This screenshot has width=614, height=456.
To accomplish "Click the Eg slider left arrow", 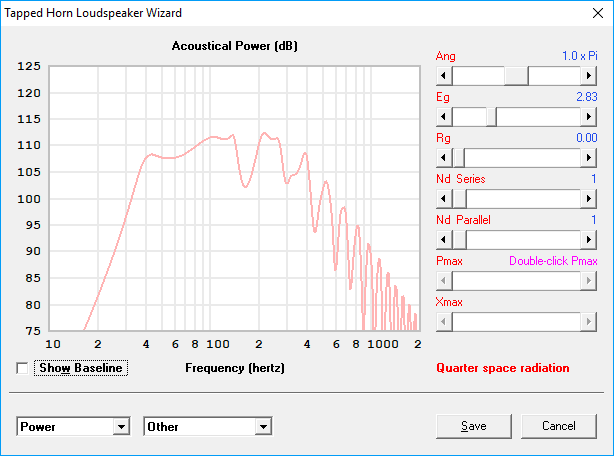I will click(x=444, y=117).
